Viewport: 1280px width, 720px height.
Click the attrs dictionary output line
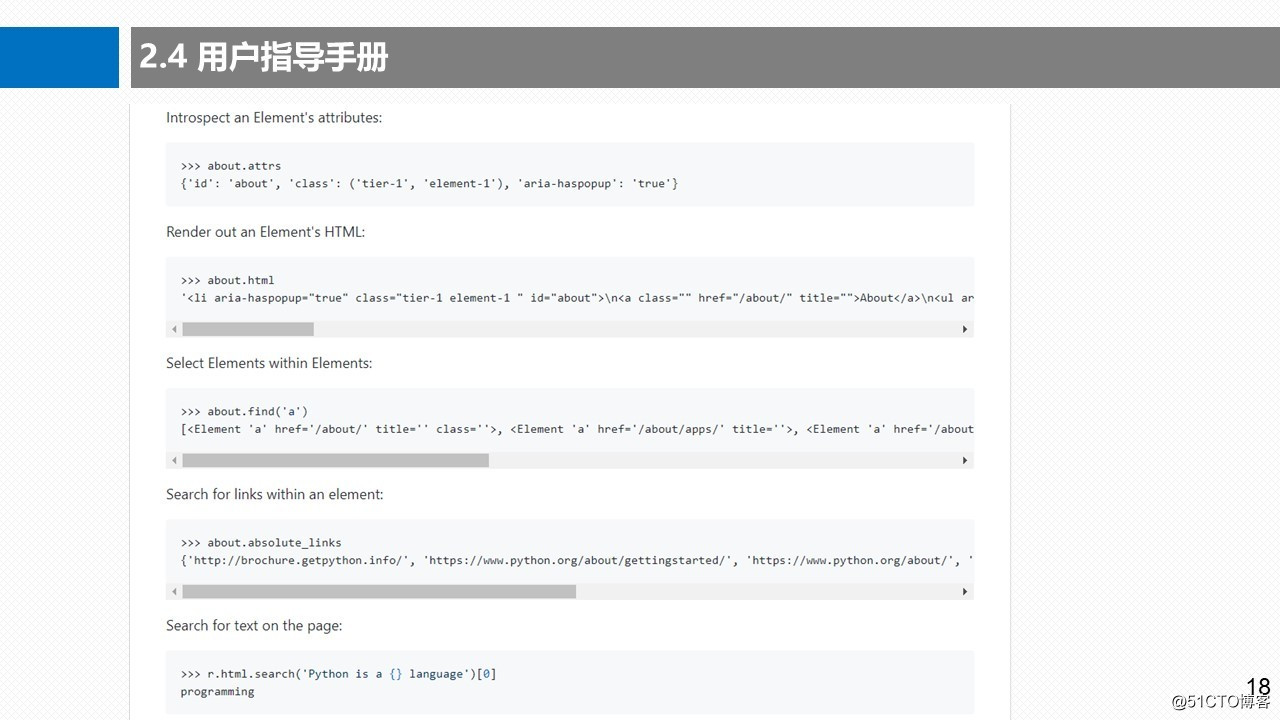429,183
